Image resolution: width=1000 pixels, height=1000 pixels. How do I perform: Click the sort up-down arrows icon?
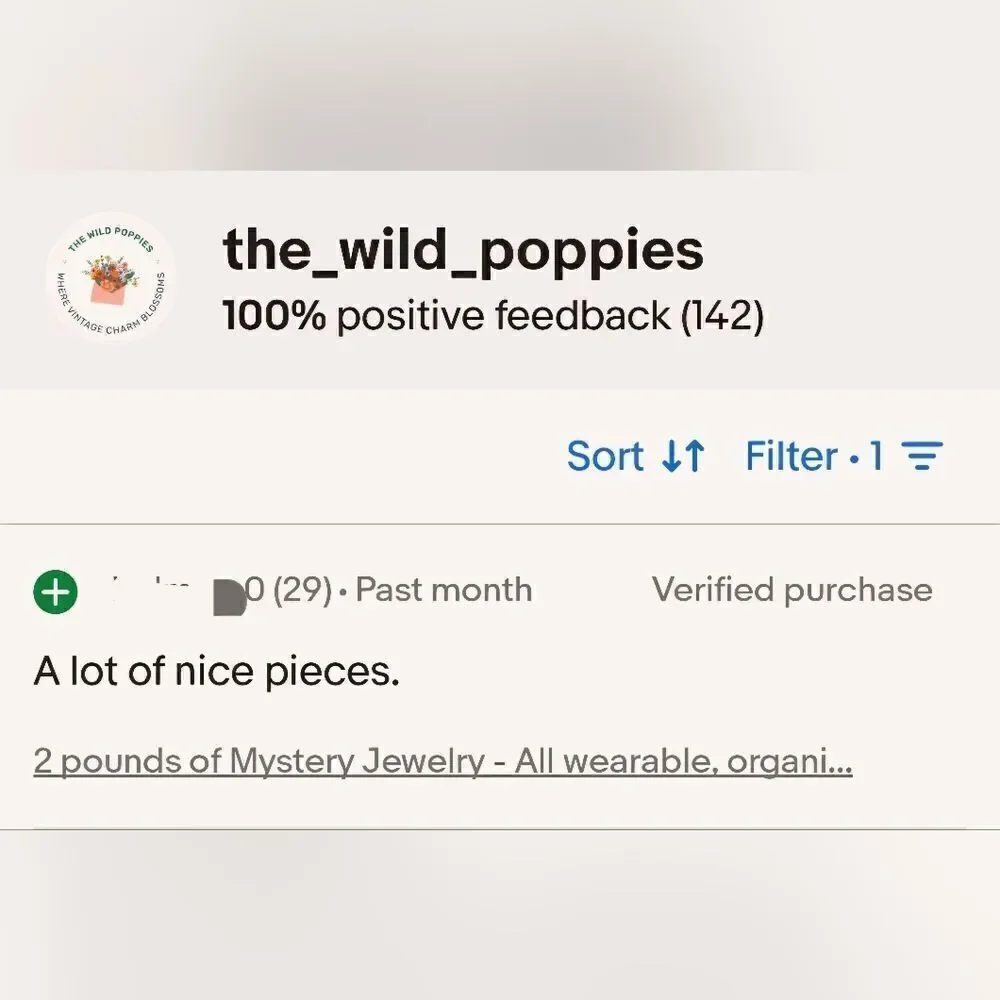[684, 457]
